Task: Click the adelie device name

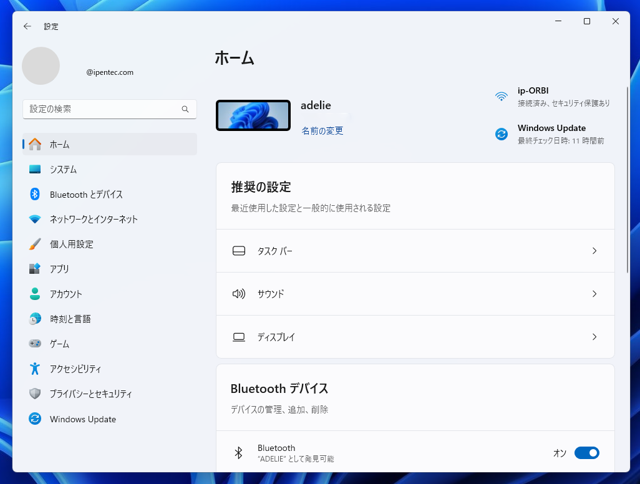Action: (x=316, y=105)
